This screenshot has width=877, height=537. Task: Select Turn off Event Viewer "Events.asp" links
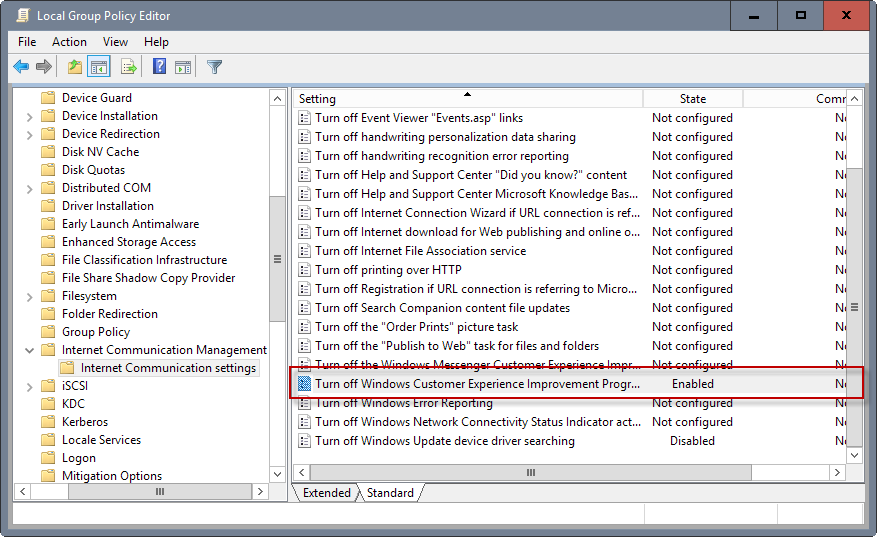419,118
